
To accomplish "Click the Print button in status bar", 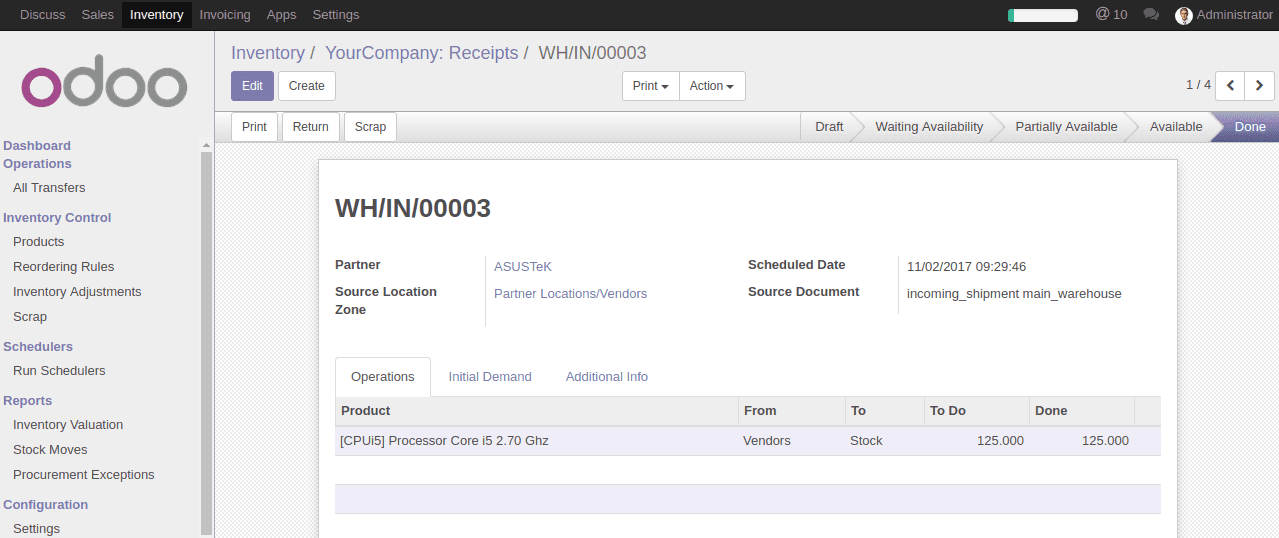I will (x=254, y=127).
